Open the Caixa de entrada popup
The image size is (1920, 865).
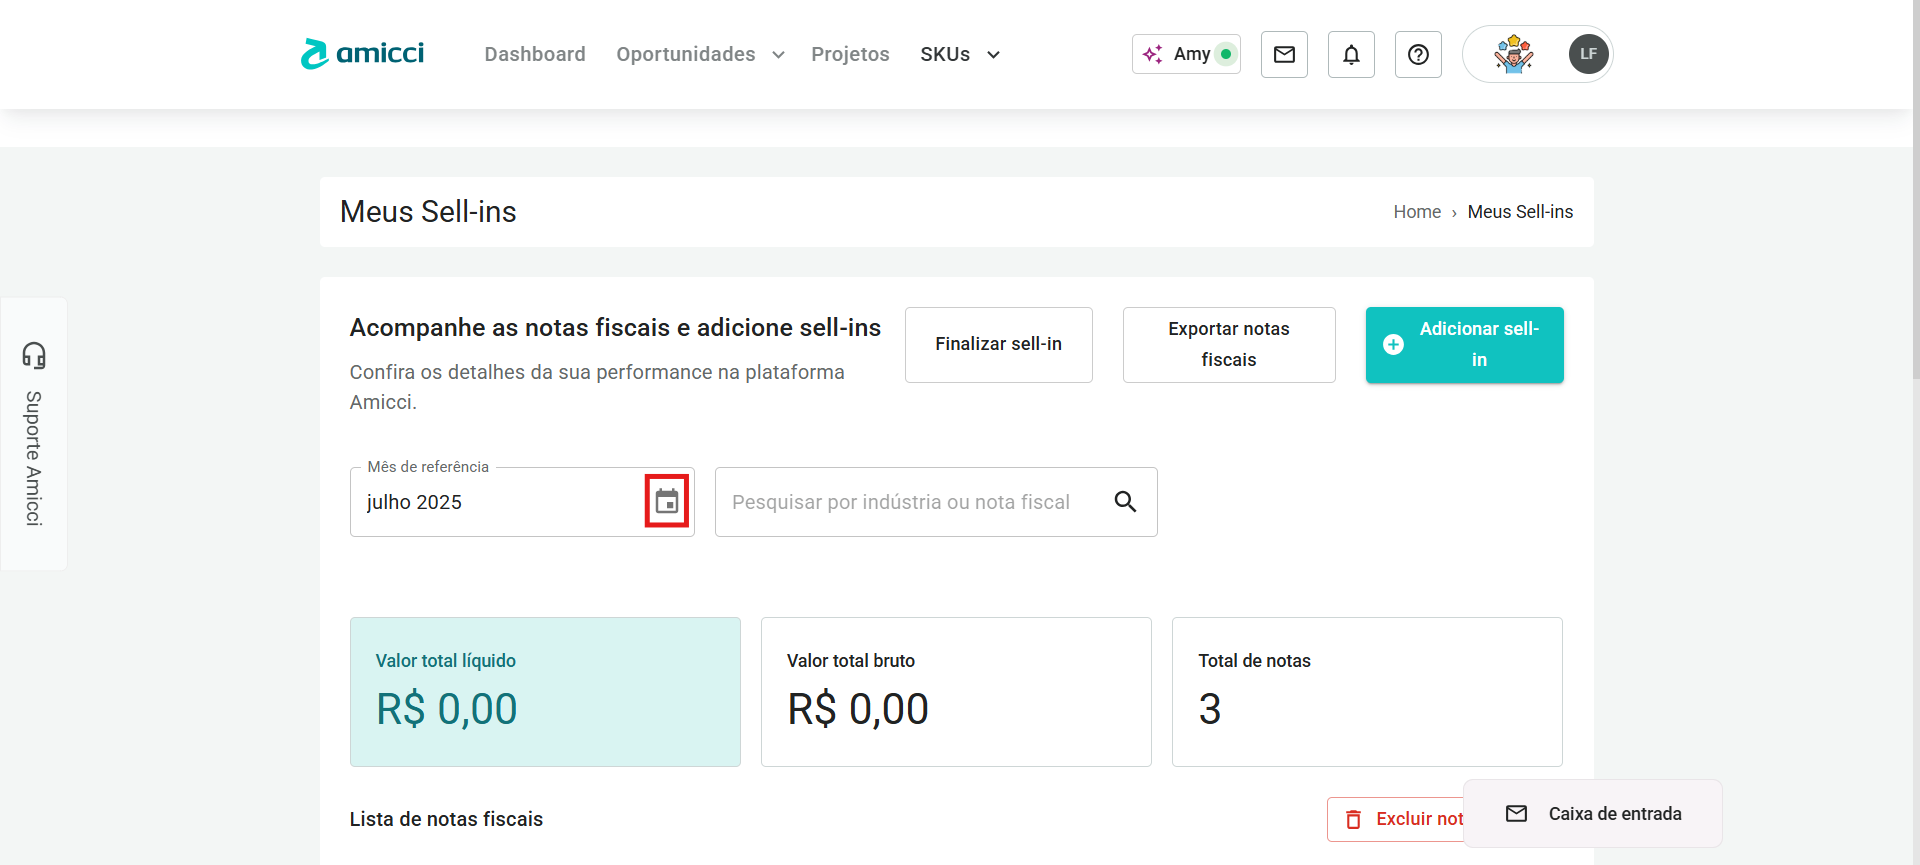1593,814
